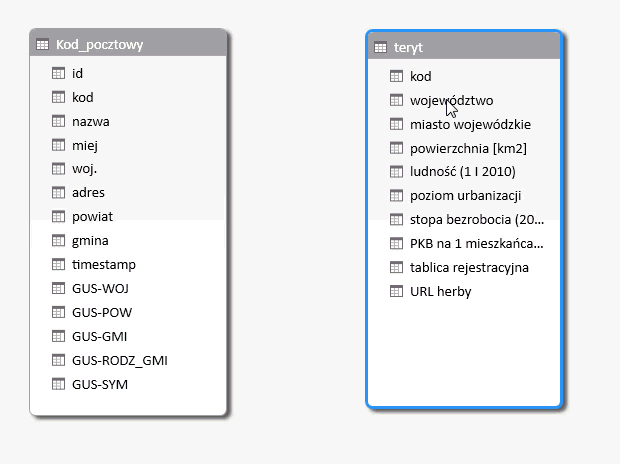Select the powiat field in Kod_pocztowy

pos(92,216)
